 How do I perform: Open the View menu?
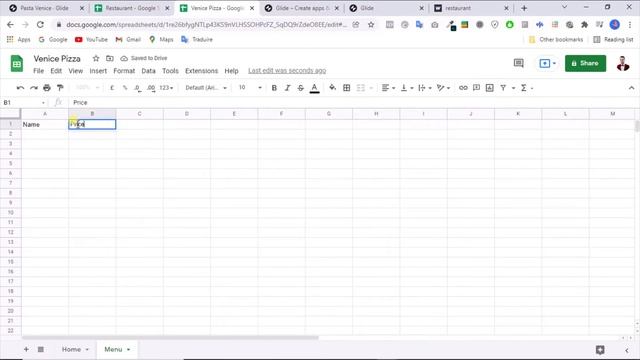[76, 71]
